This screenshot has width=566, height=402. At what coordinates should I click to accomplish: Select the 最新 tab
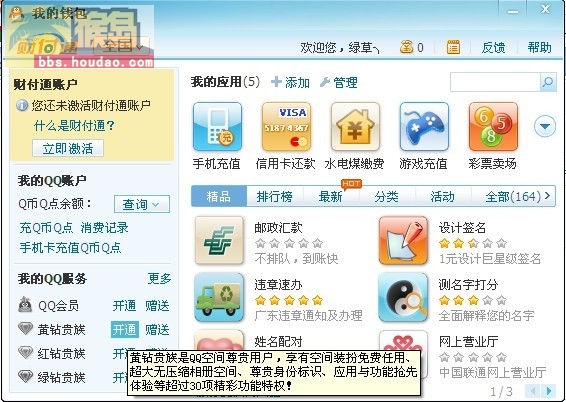pos(330,197)
